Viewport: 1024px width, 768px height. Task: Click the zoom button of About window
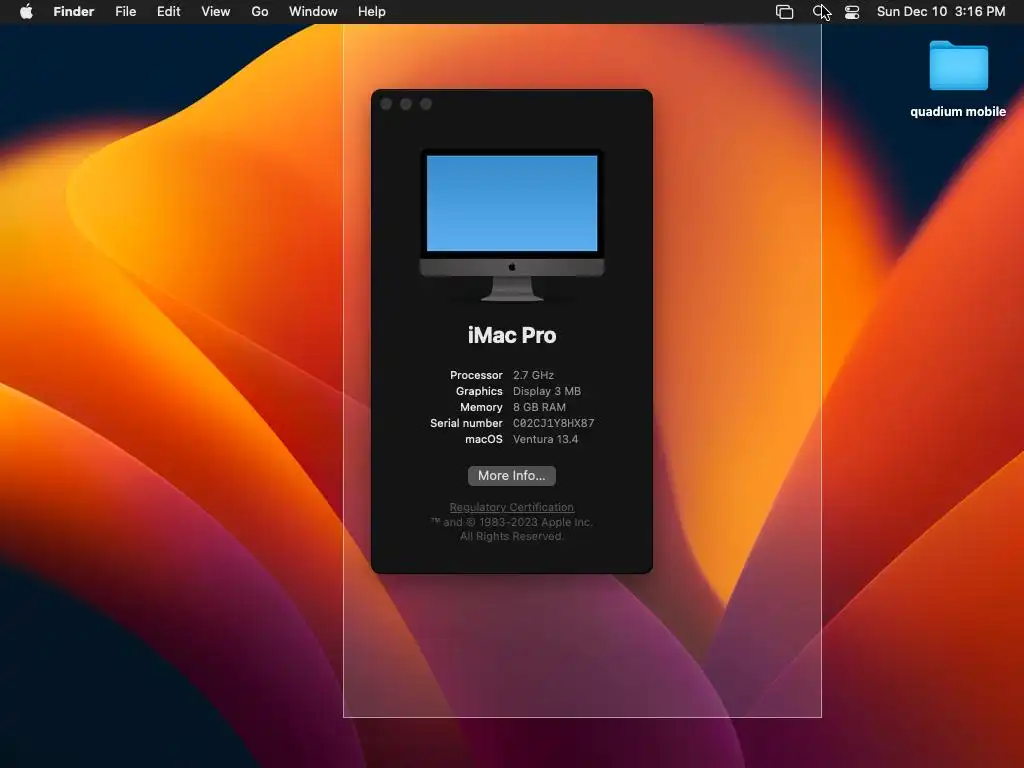[426, 104]
